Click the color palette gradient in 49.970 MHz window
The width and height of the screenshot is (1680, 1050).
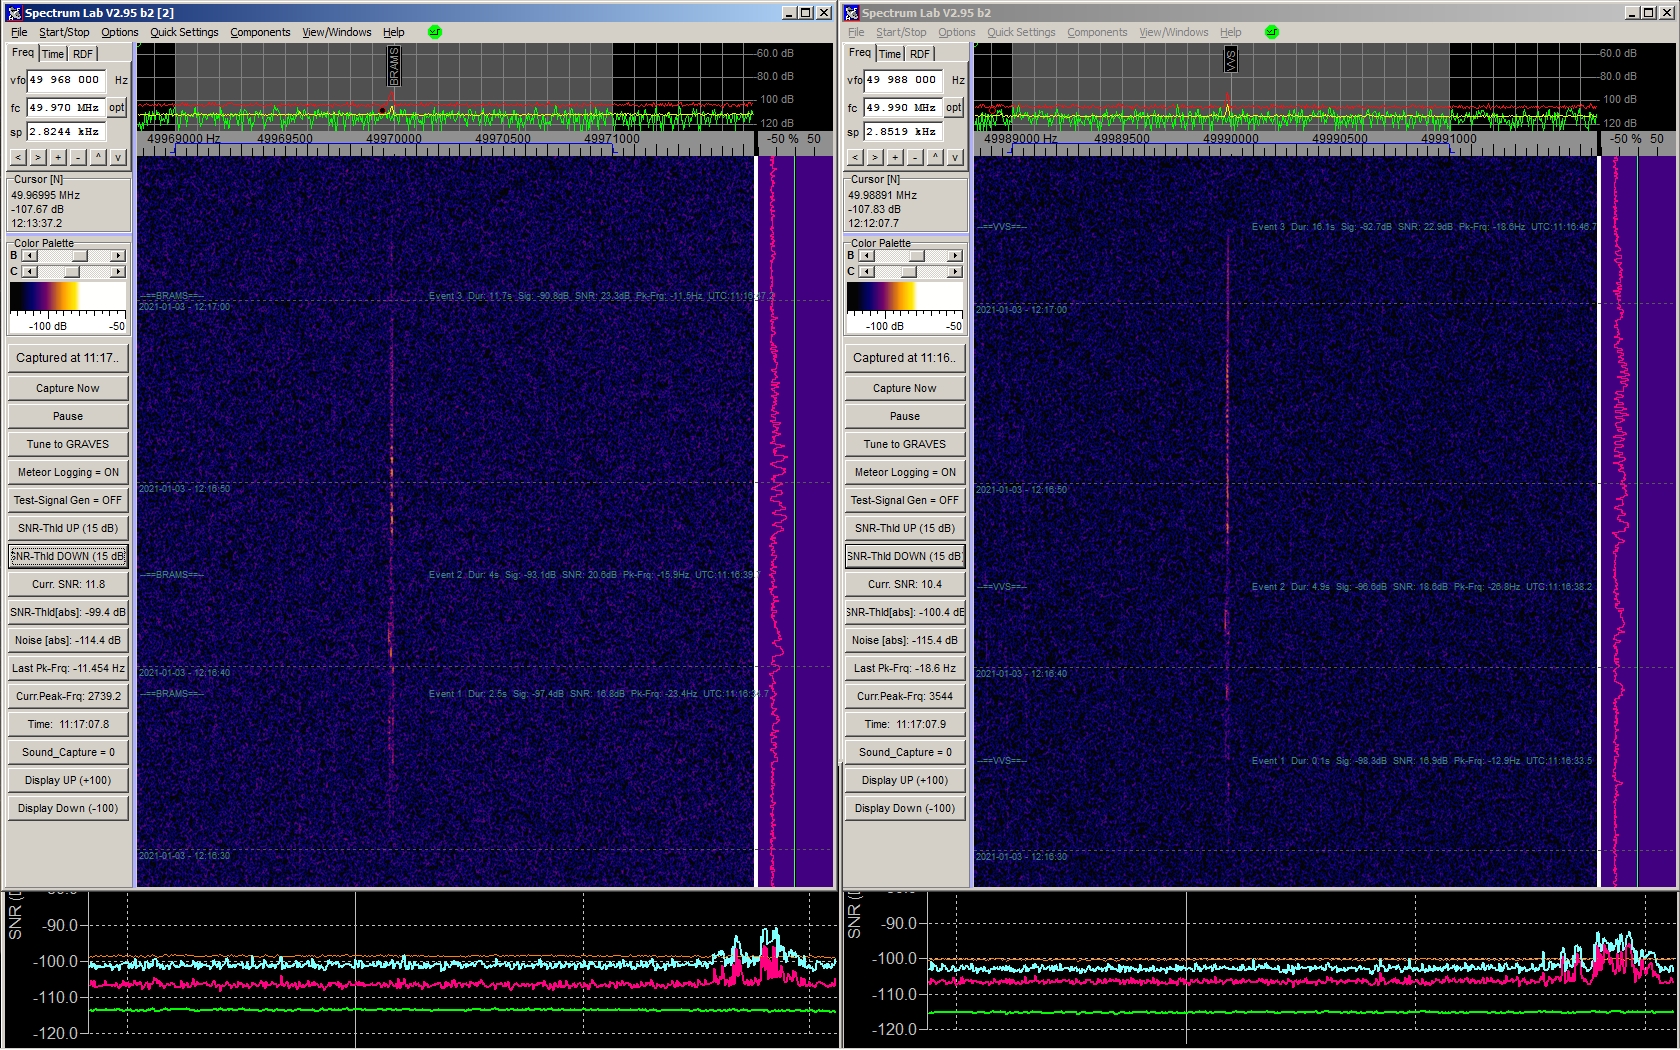[68, 296]
